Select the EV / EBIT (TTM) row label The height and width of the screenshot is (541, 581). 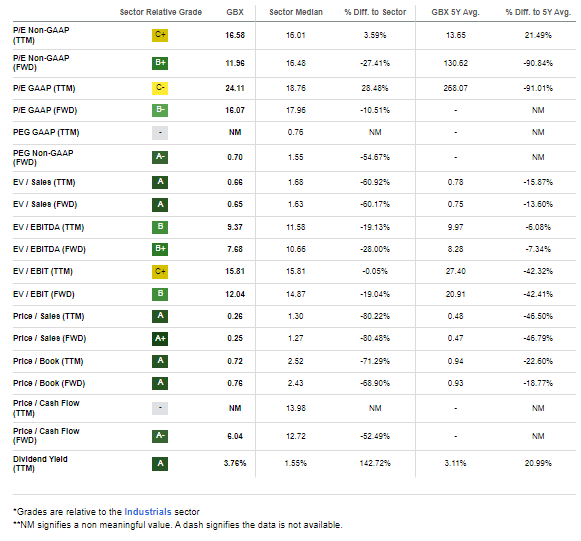(43, 271)
